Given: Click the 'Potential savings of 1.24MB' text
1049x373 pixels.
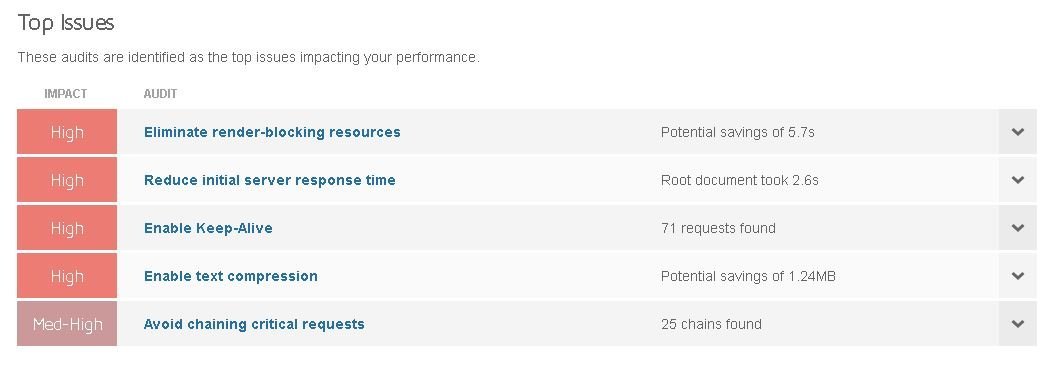Looking at the screenshot, I should coord(748,277).
